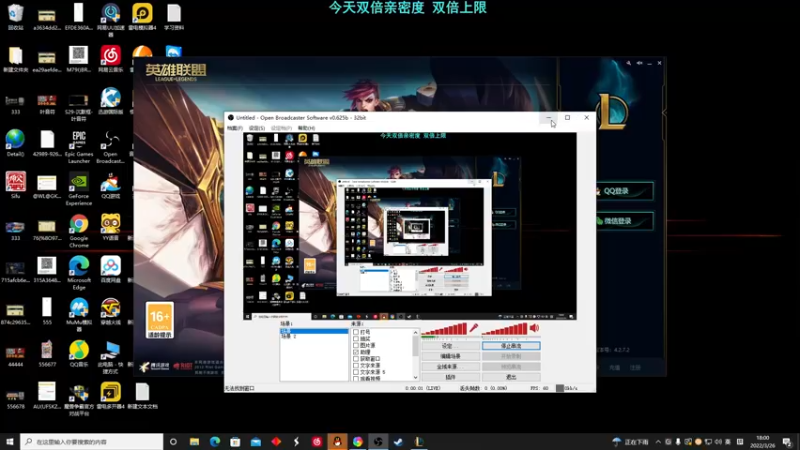This screenshot has height=450, width=800.
Task: Toggle the last visible source checkbox
Action: tap(356, 379)
